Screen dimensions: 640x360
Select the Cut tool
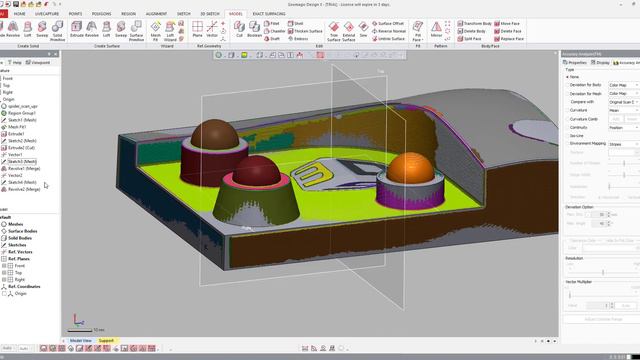(239, 29)
